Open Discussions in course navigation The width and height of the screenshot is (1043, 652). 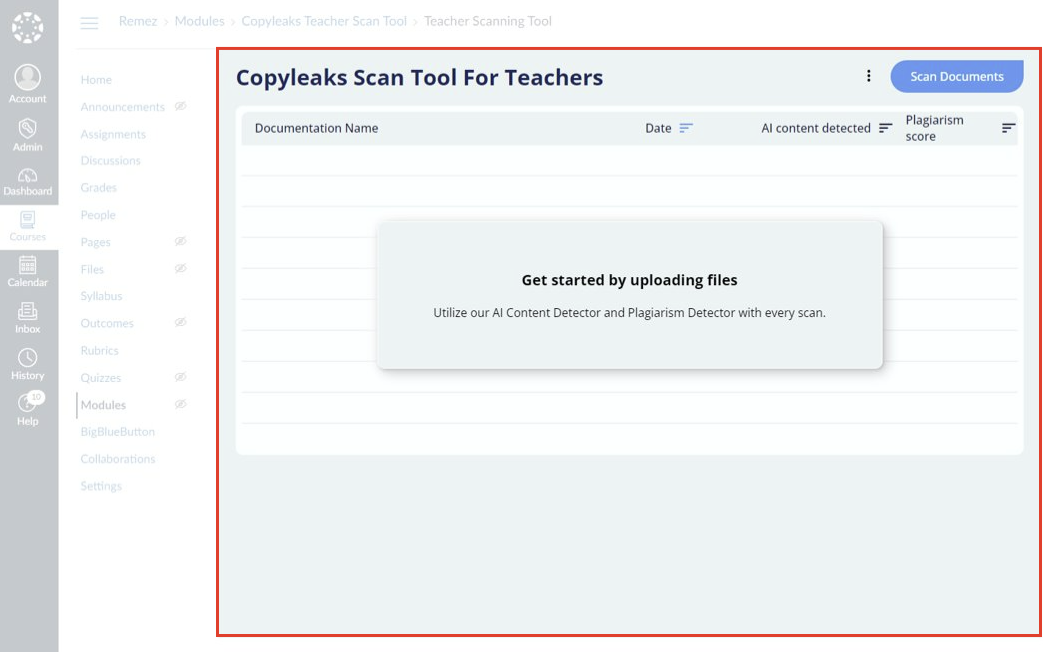coord(110,161)
